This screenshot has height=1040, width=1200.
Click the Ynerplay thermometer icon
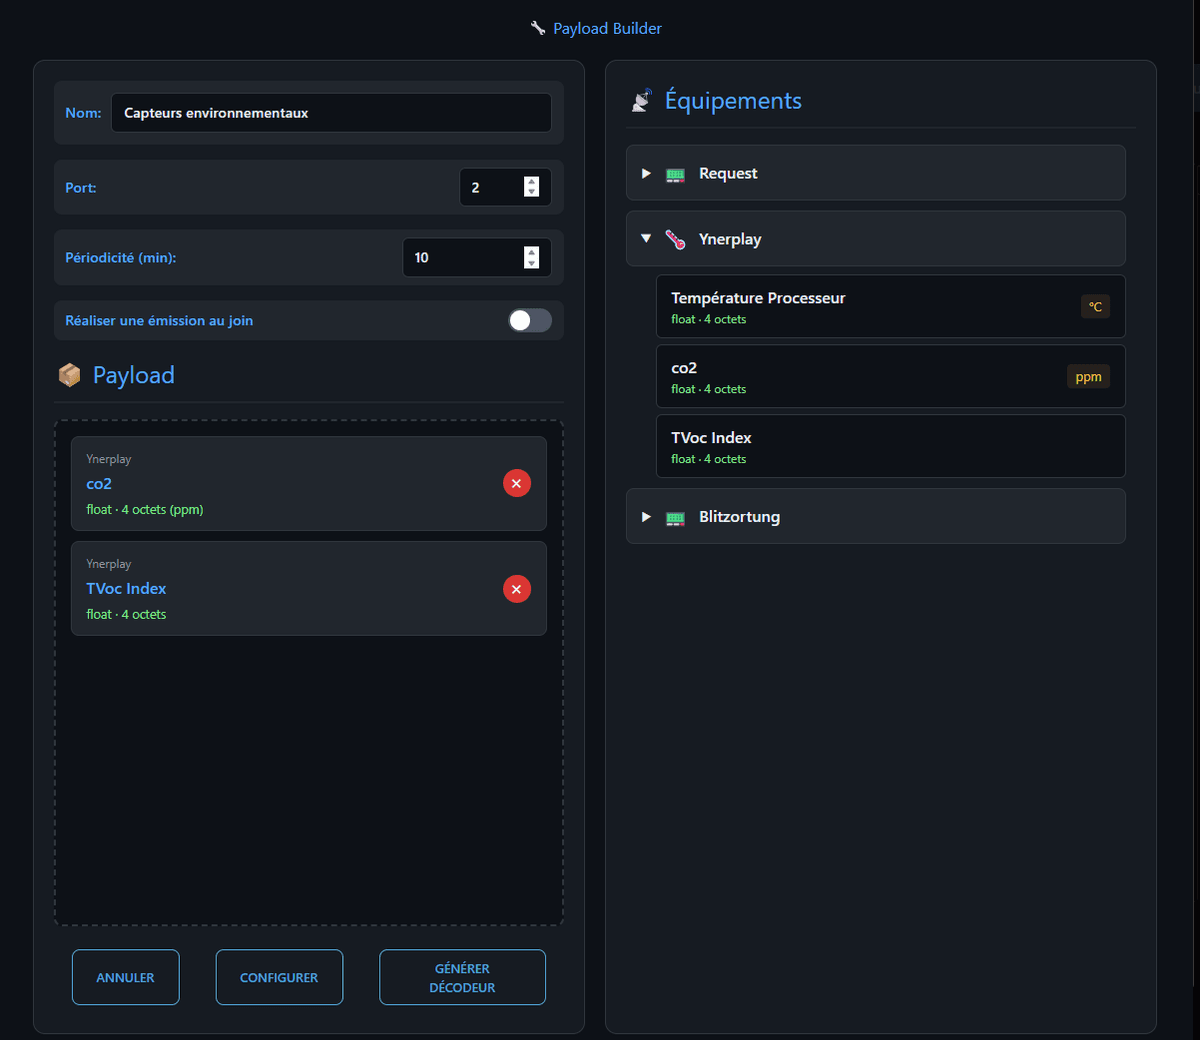click(675, 240)
